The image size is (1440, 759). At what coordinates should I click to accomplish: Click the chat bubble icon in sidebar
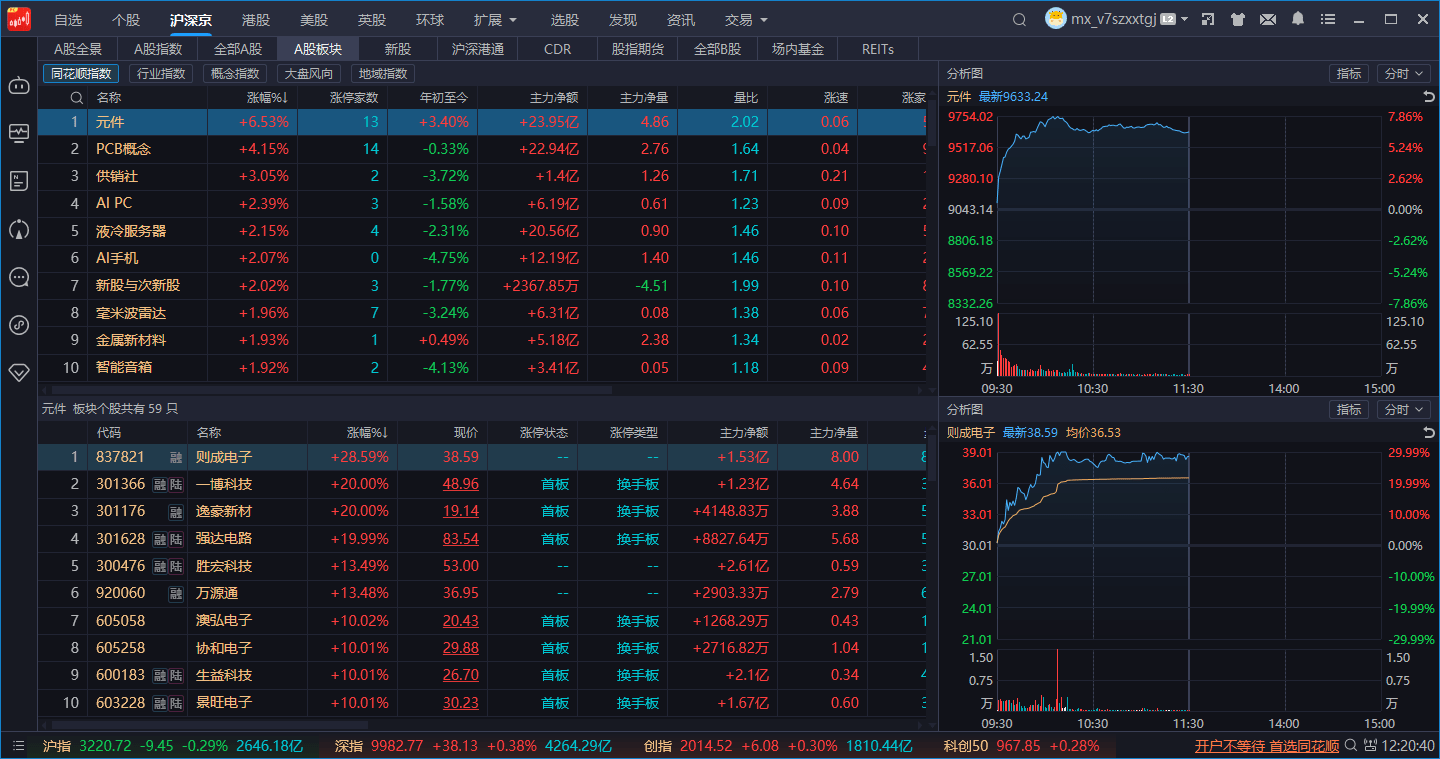[x=19, y=277]
